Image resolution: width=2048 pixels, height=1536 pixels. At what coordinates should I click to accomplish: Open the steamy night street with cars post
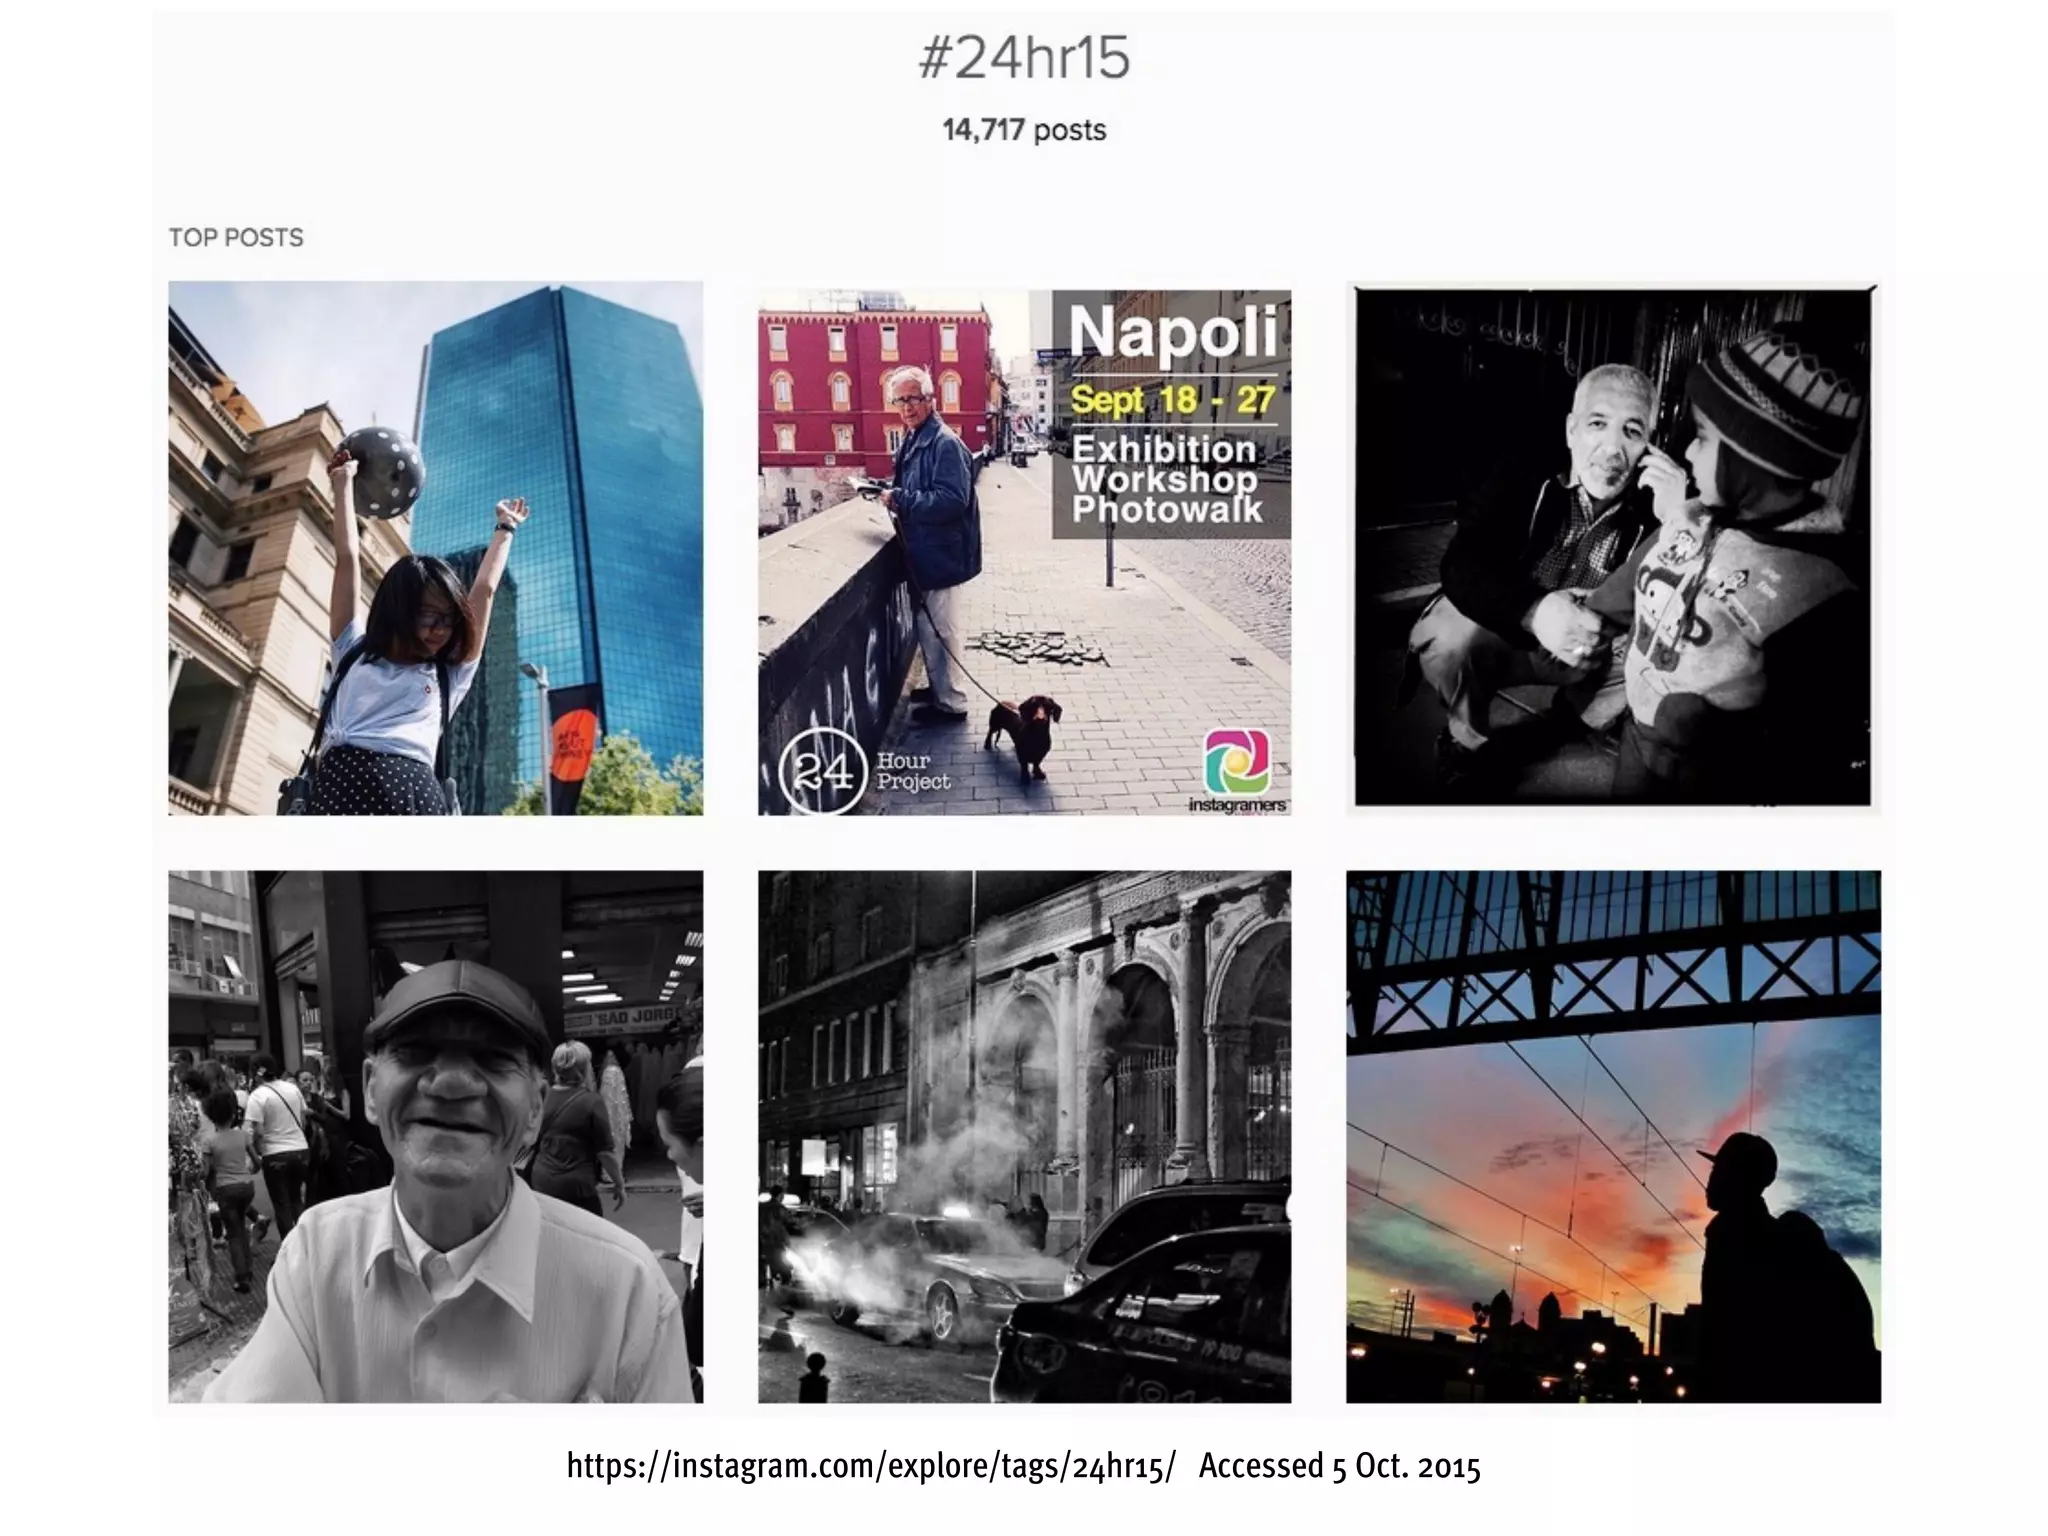tap(1024, 1136)
